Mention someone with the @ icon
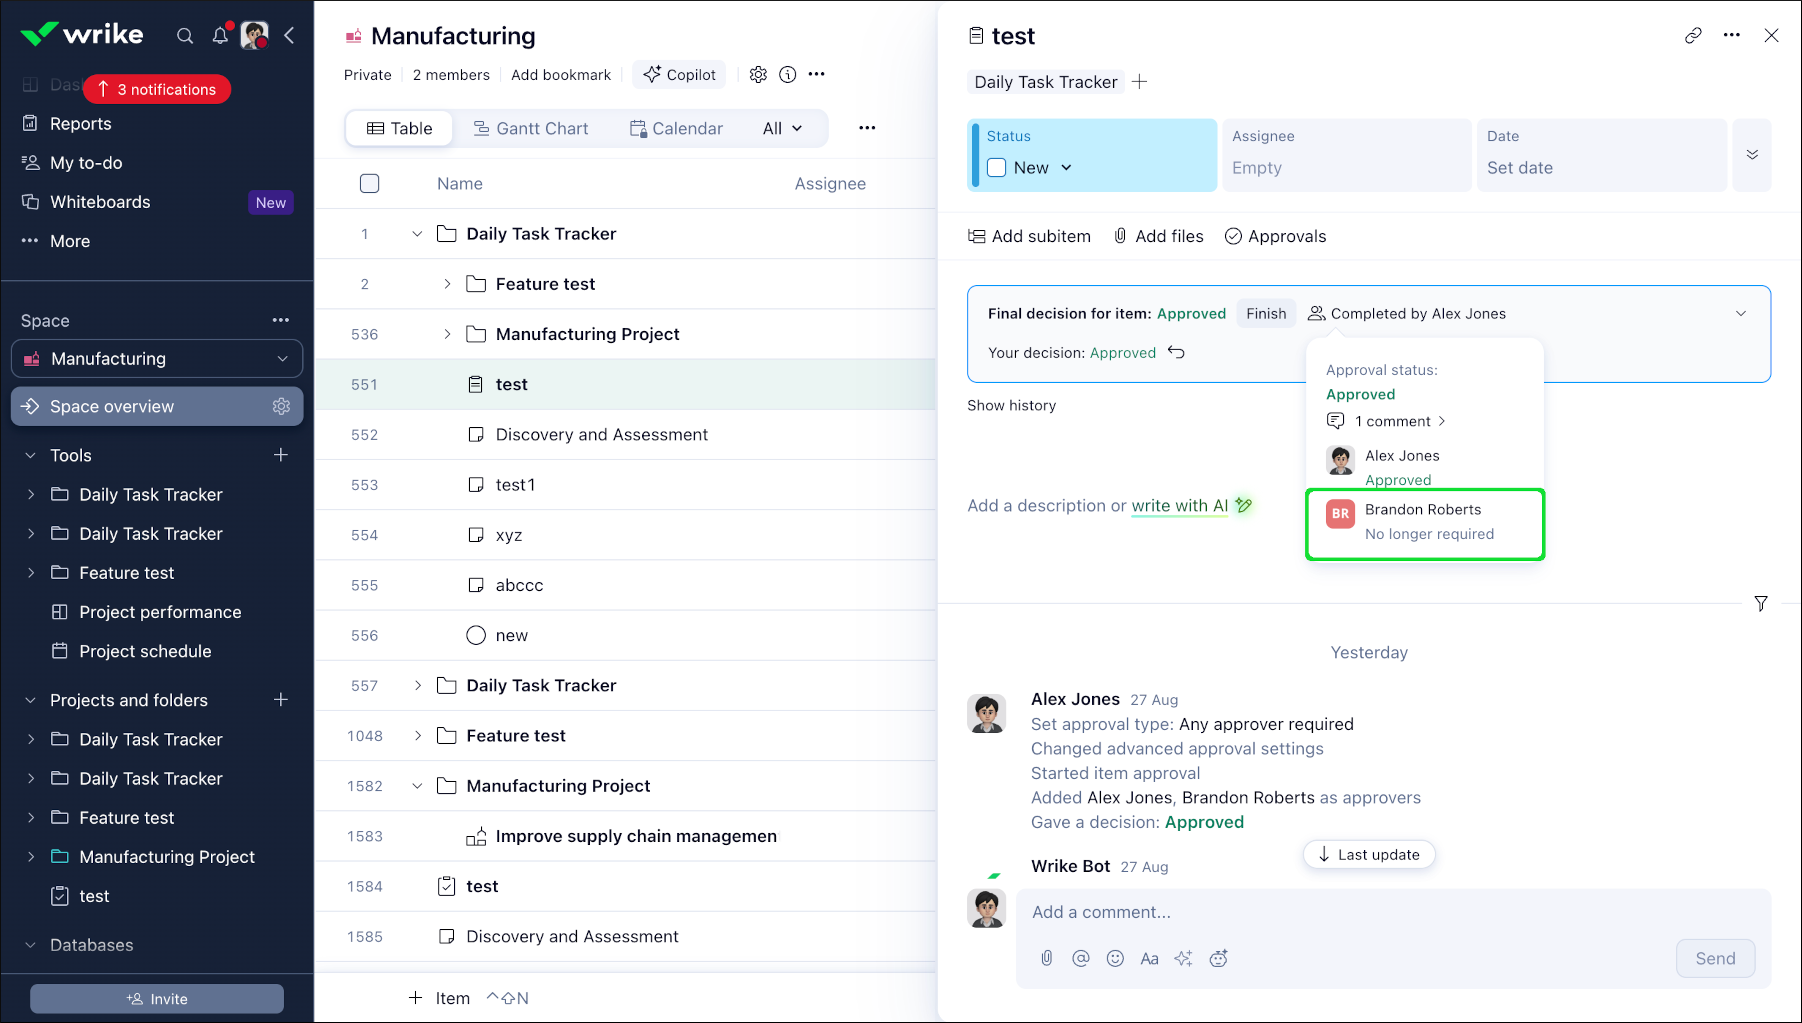 [1081, 958]
